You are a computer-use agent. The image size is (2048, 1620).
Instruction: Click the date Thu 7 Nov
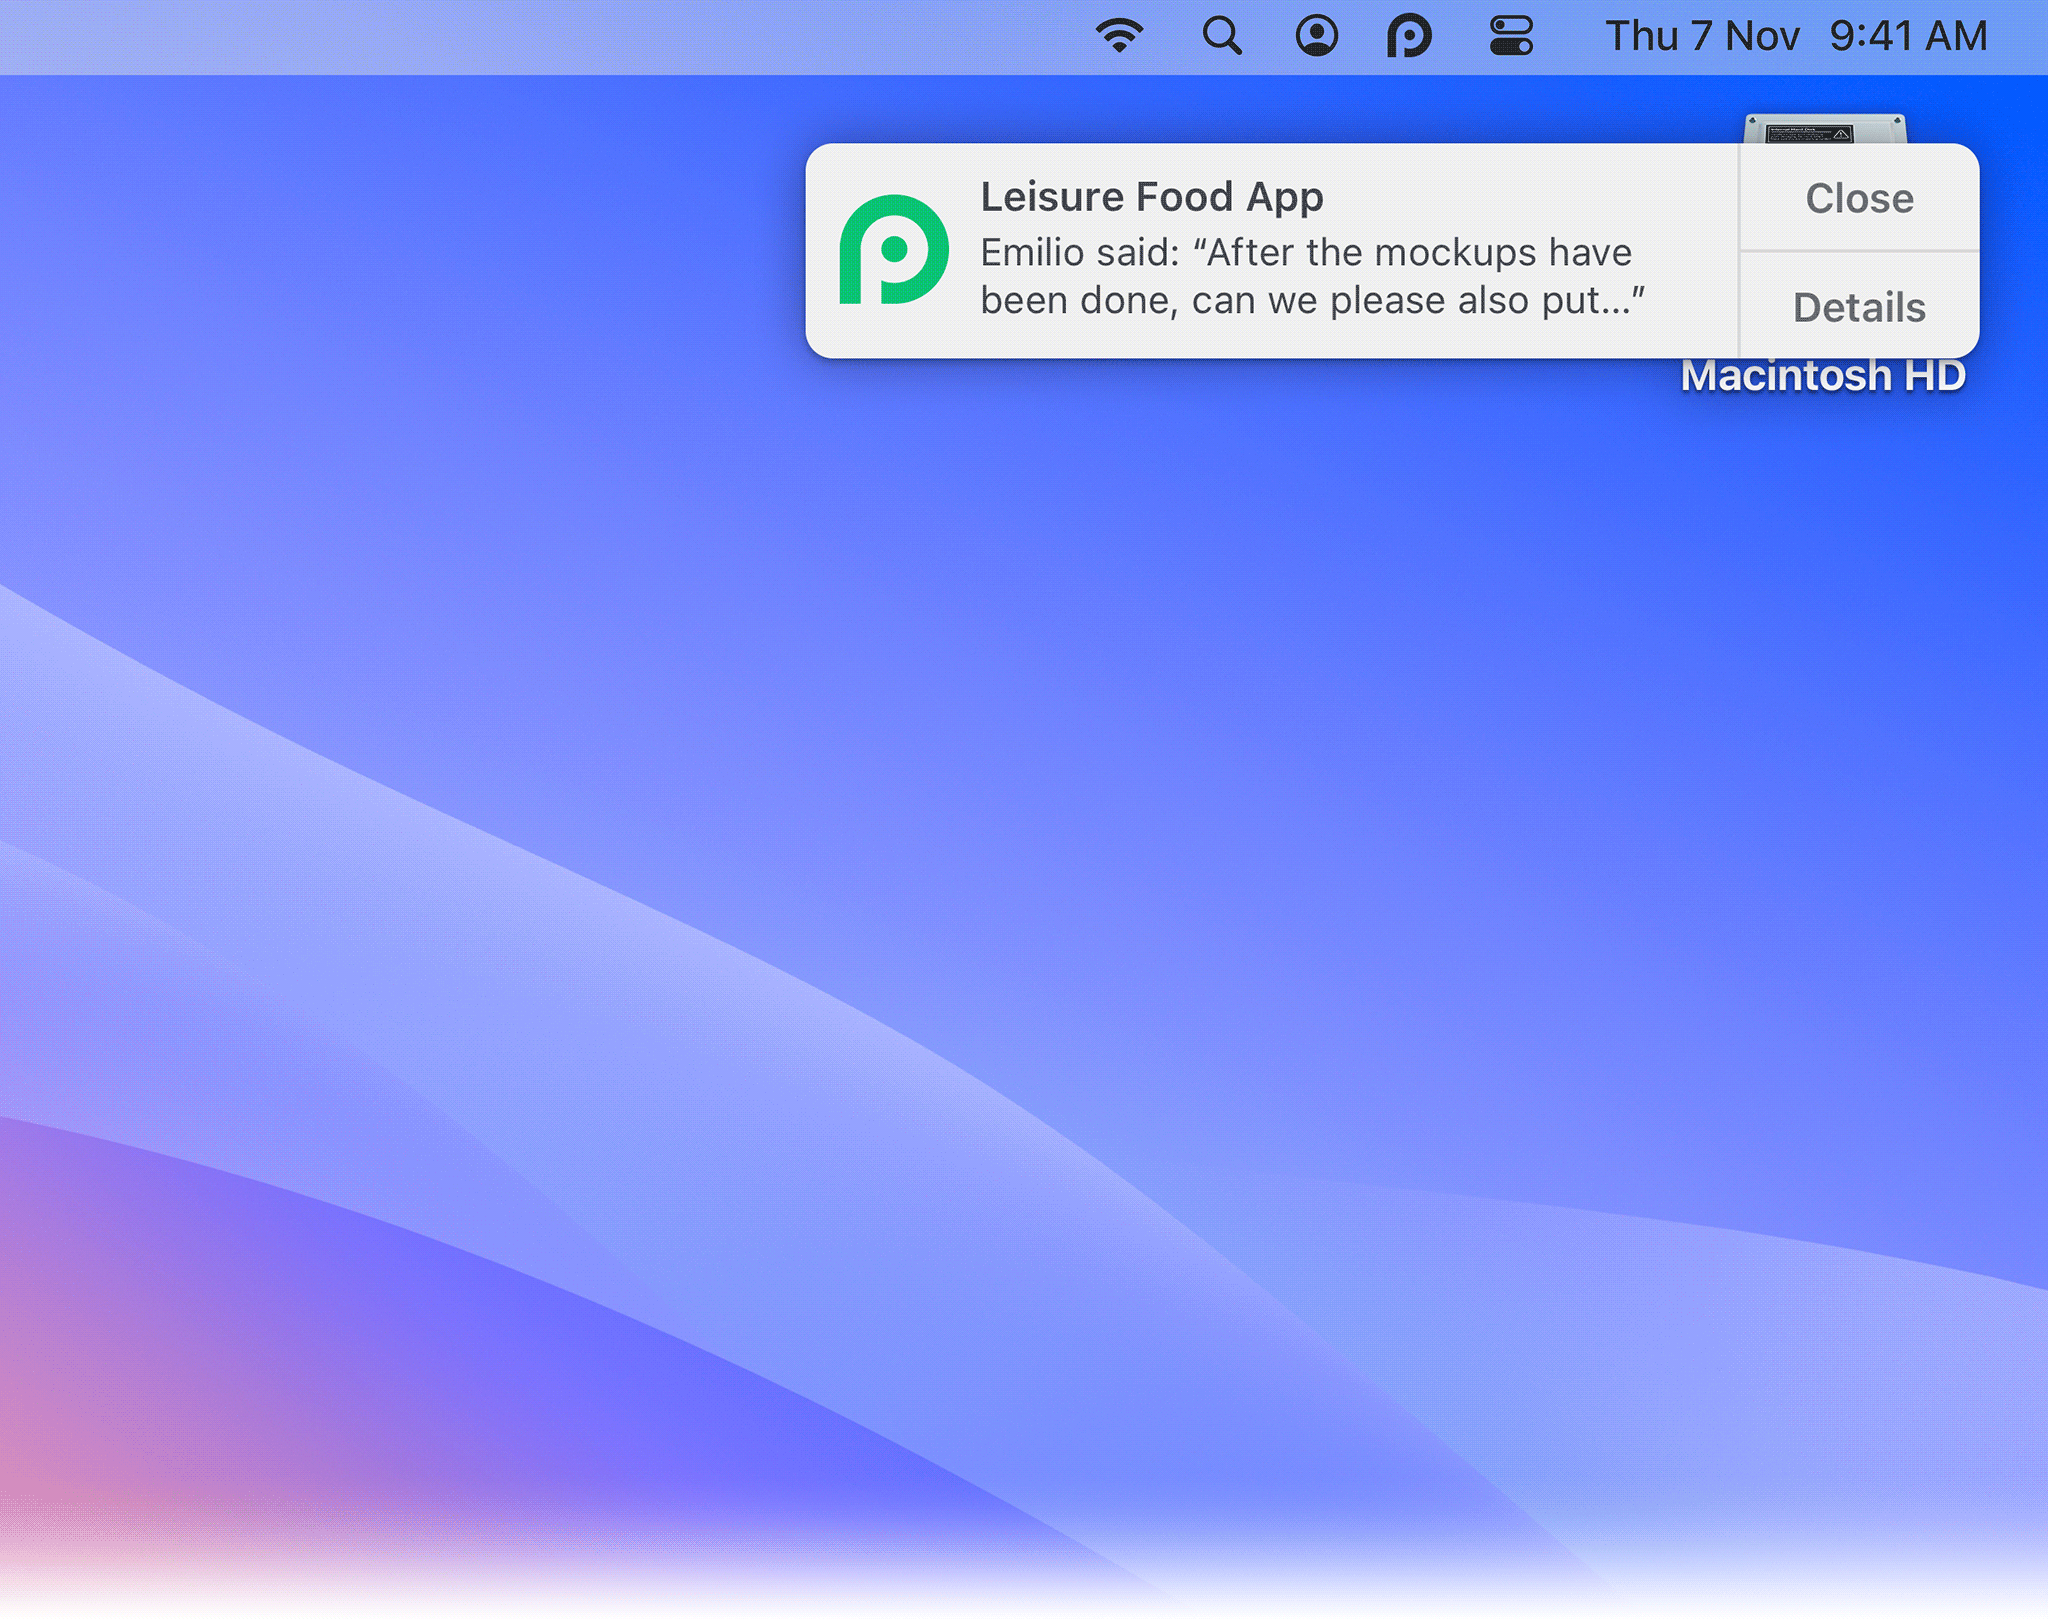tap(1701, 36)
